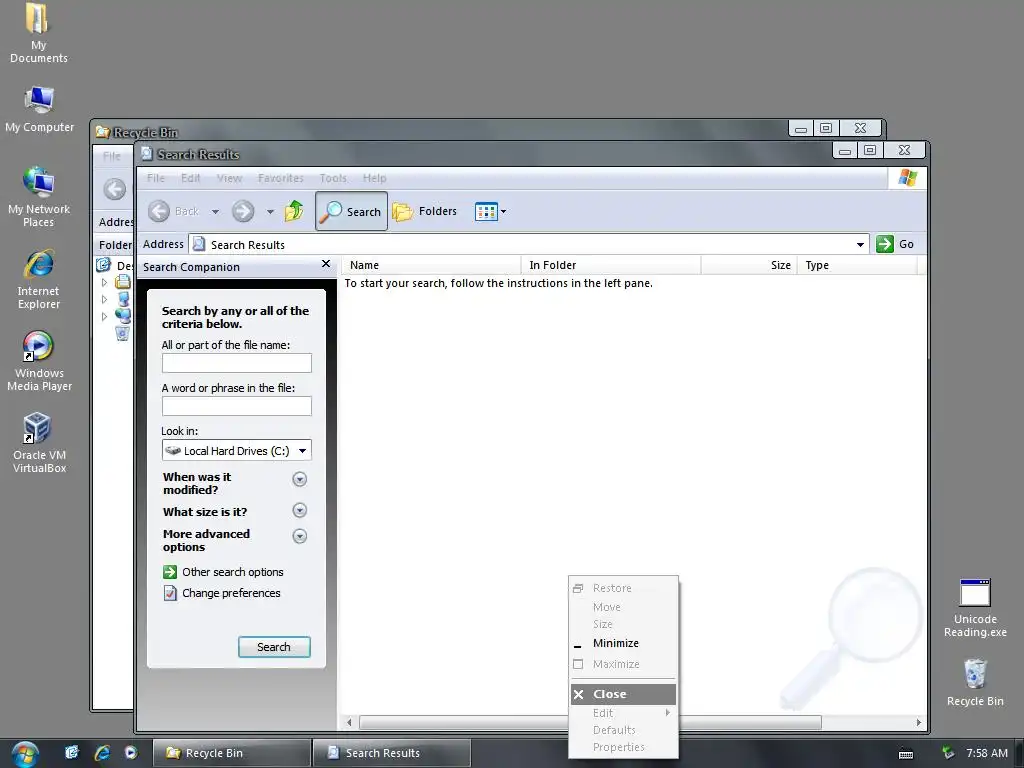This screenshot has width=1024, height=768.
Task: Click the horizontal scrollbar left arrow
Action: [349, 722]
